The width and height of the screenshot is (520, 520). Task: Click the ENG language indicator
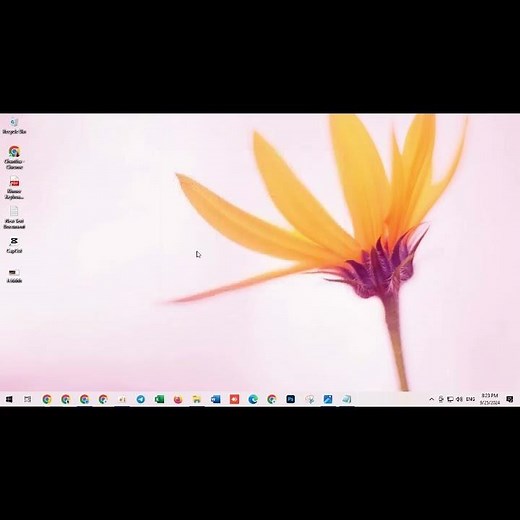tap(470, 399)
